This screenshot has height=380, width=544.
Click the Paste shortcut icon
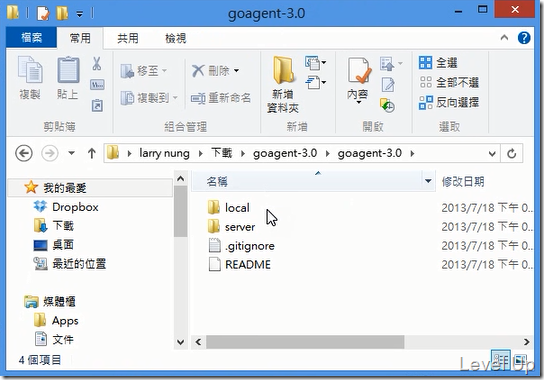click(97, 105)
